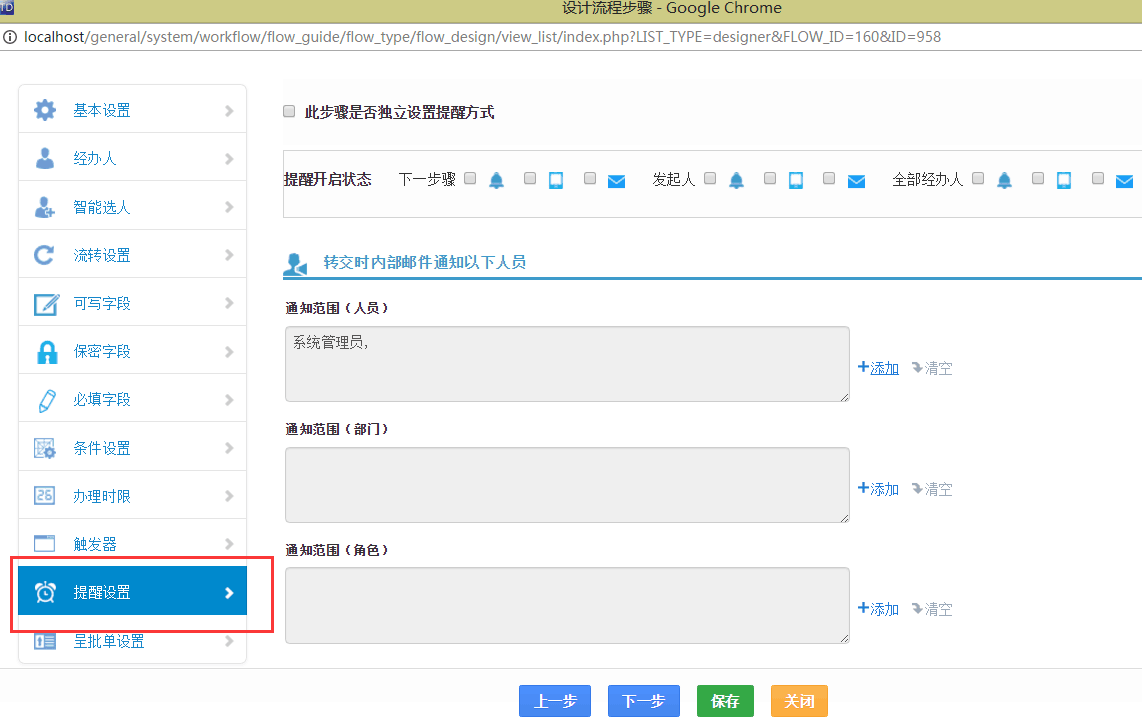Check the 发起人 email reminder checkbox

pyautogui.click(x=830, y=179)
